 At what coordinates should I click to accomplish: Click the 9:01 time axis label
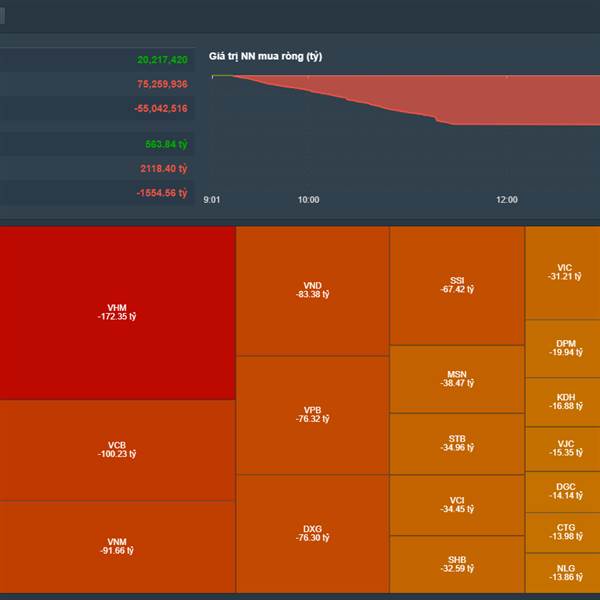click(212, 200)
